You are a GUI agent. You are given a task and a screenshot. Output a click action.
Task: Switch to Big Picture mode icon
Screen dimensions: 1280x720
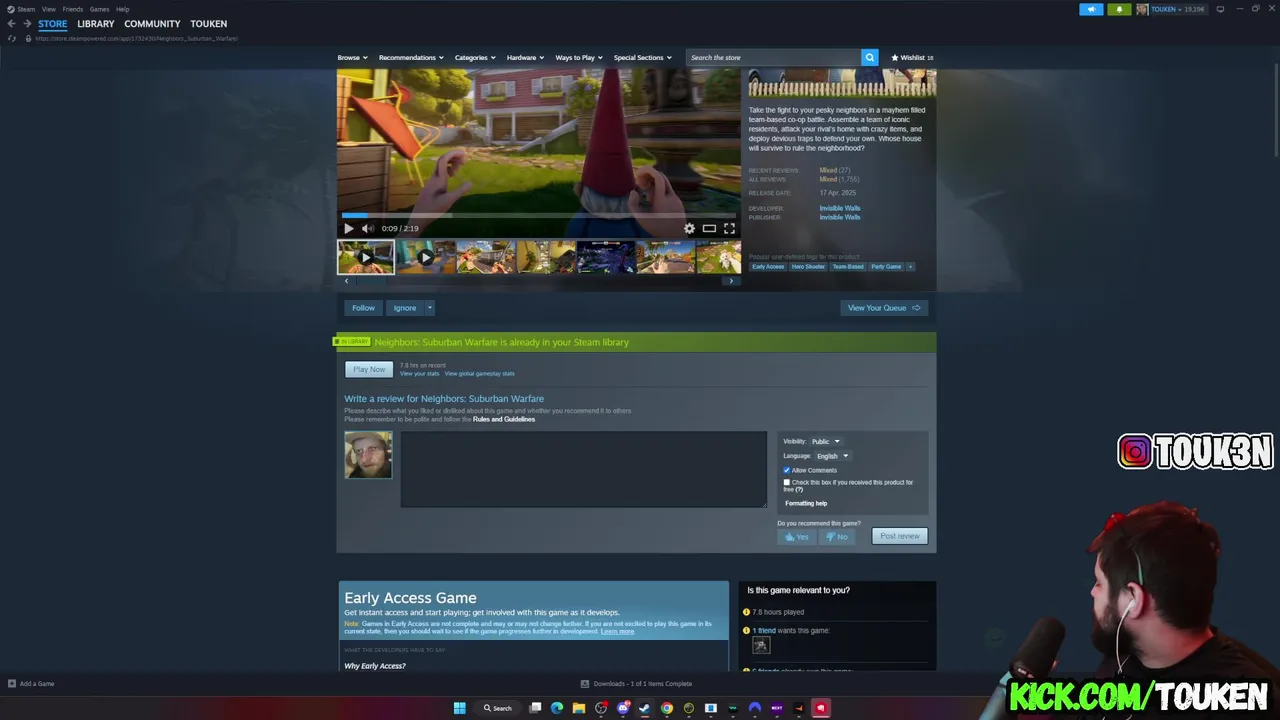(x=1220, y=9)
